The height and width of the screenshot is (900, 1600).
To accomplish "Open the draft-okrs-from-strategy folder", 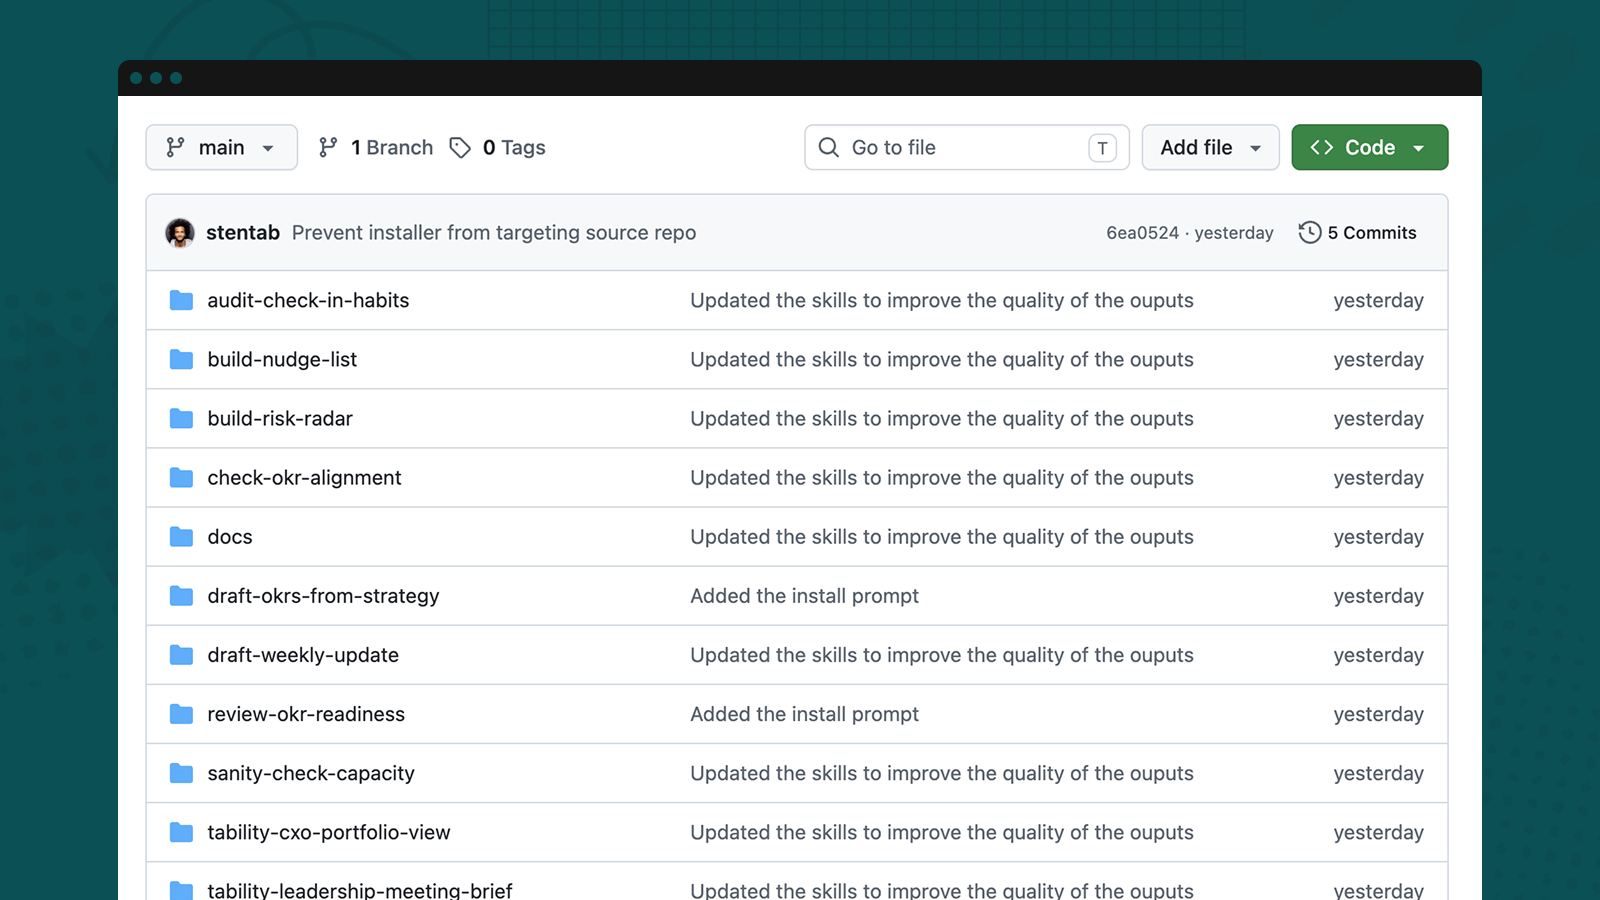I will [x=323, y=595].
